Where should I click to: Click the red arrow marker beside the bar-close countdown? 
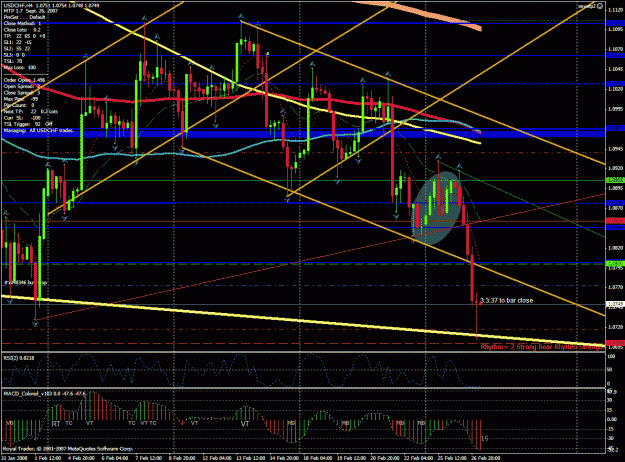click(x=480, y=303)
